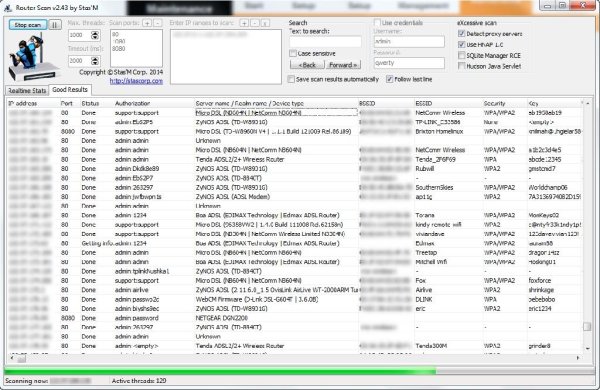Click the app icon in title bar
This screenshot has width=600, height=390.
[x=8, y=7]
